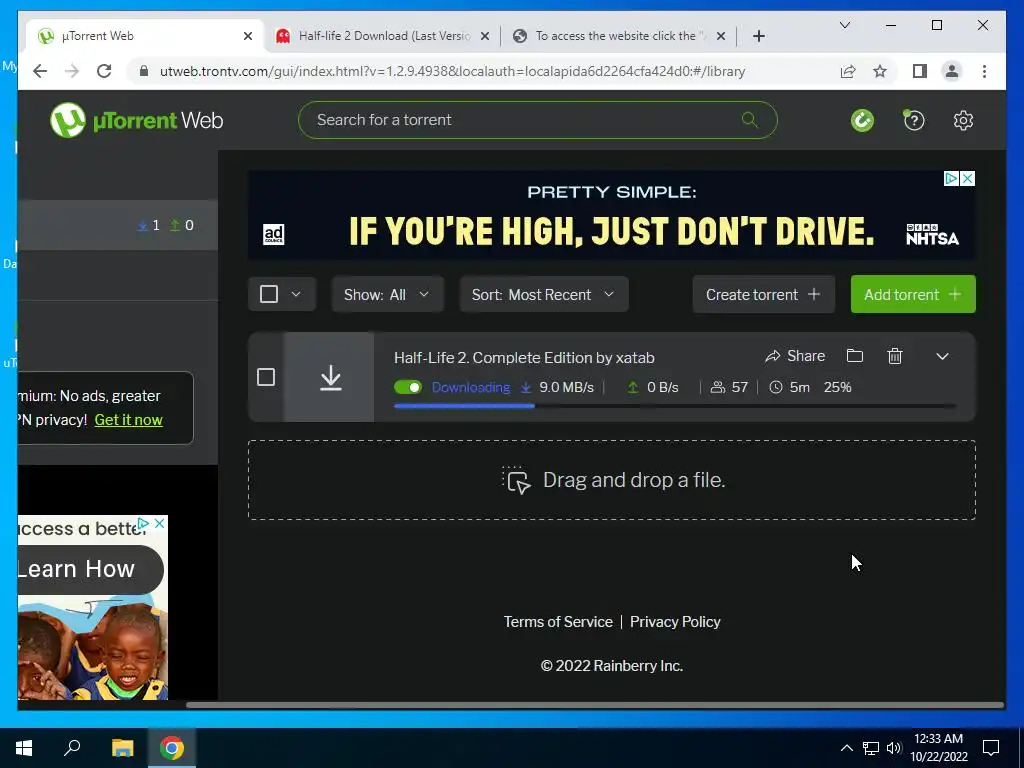Click the 5m time remaining value
Viewport: 1024px width, 768px height.
799,387
